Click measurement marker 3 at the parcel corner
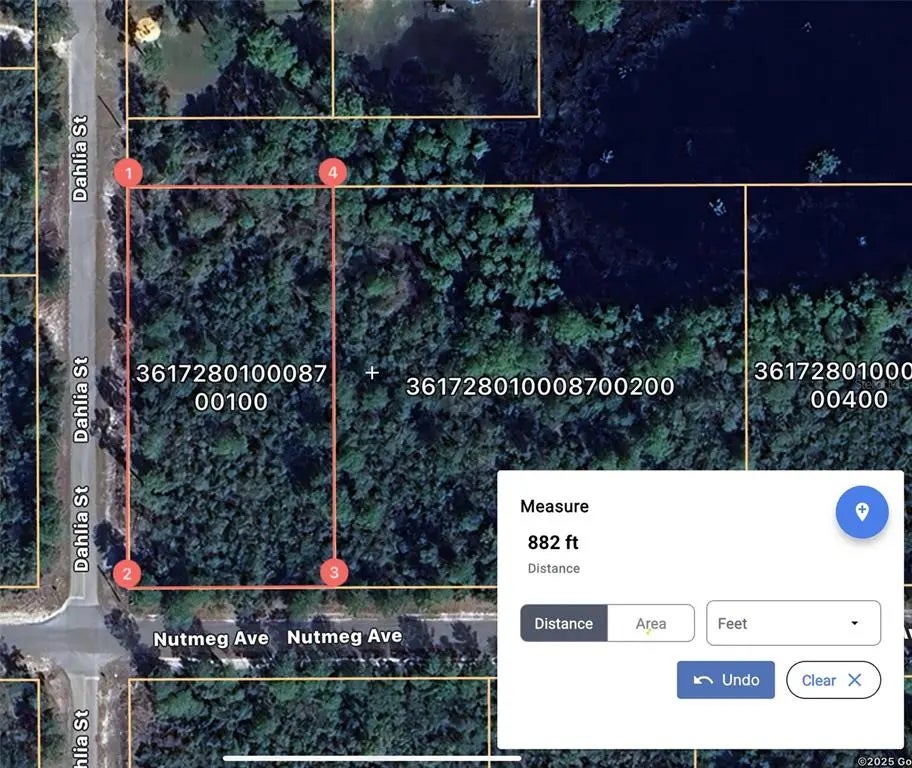This screenshot has width=912, height=768. (x=334, y=573)
